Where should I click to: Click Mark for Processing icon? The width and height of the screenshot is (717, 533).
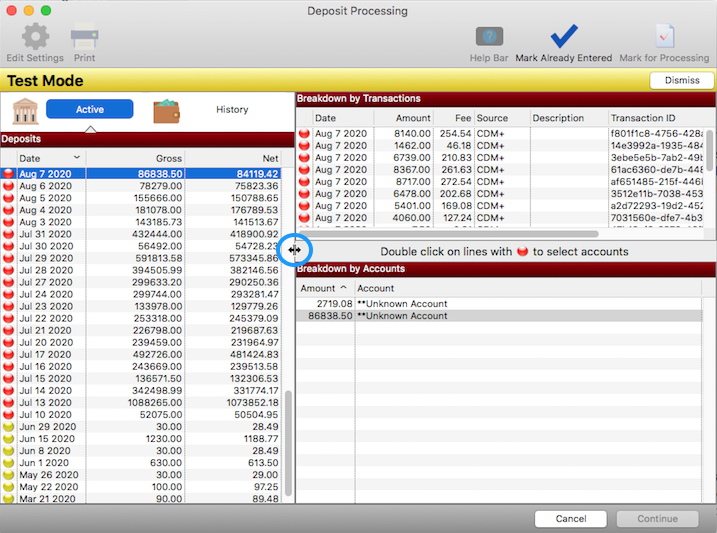(664, 37)
